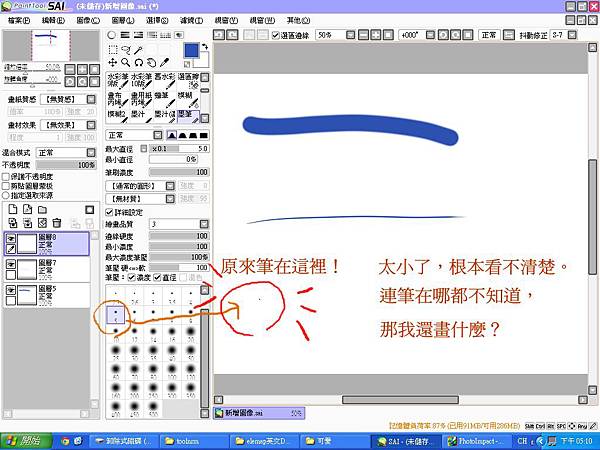The width and height of the screenshot is (600, 450).
Task: Click the layer mask icon
Action: point(89,209)
